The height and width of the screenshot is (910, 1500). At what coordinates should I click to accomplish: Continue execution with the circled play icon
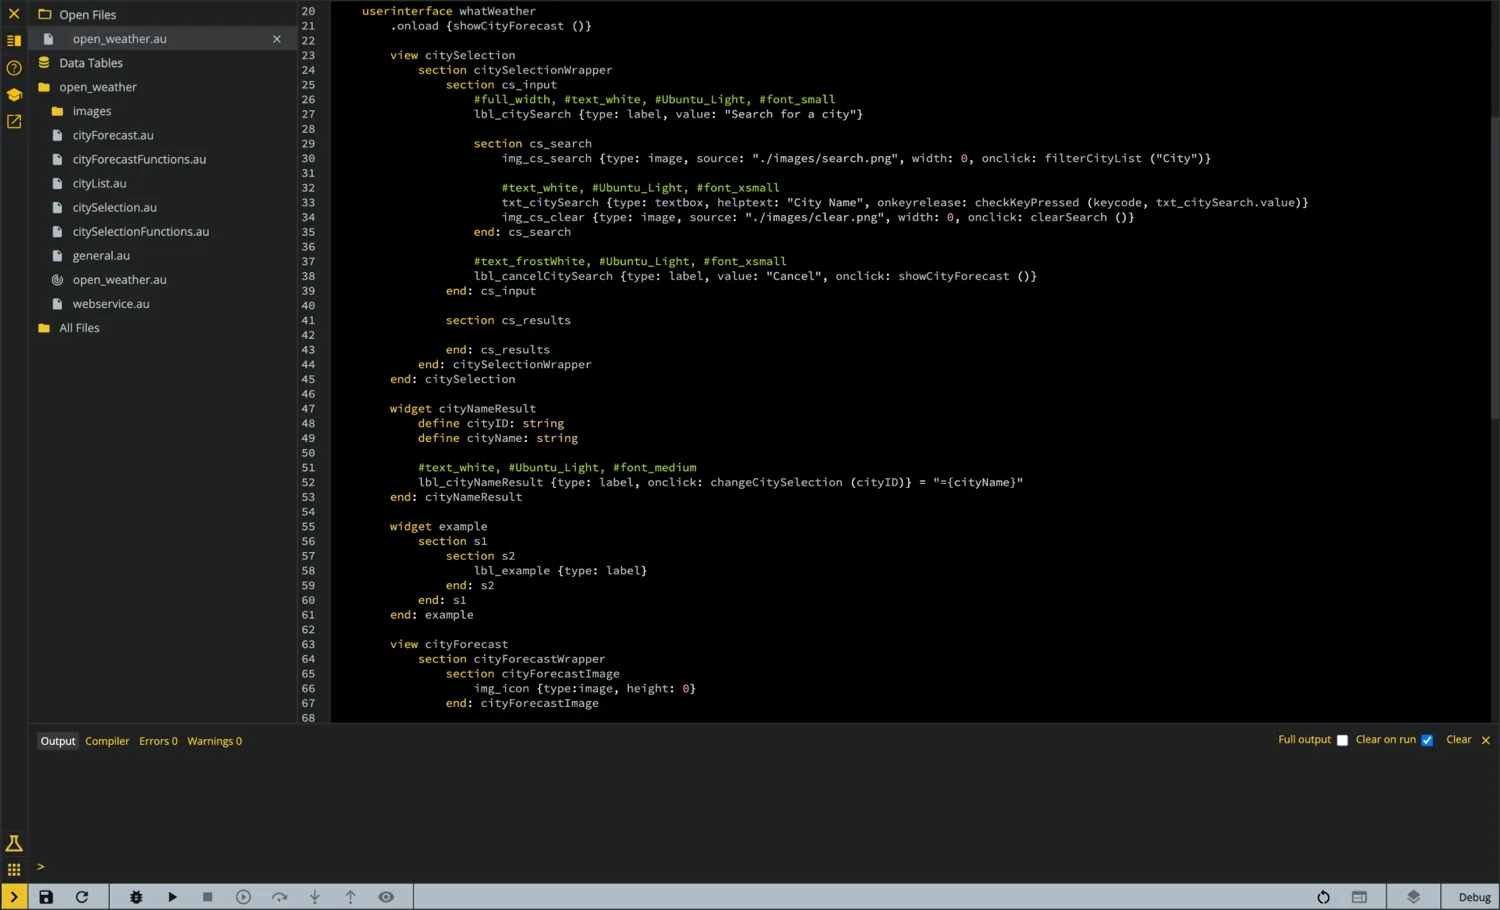point(243,897)
